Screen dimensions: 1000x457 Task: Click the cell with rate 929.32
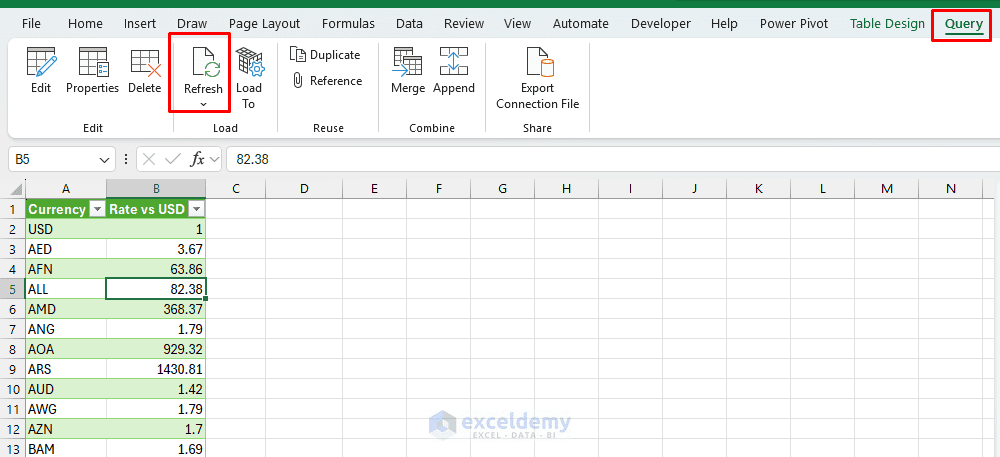(156, 349)
